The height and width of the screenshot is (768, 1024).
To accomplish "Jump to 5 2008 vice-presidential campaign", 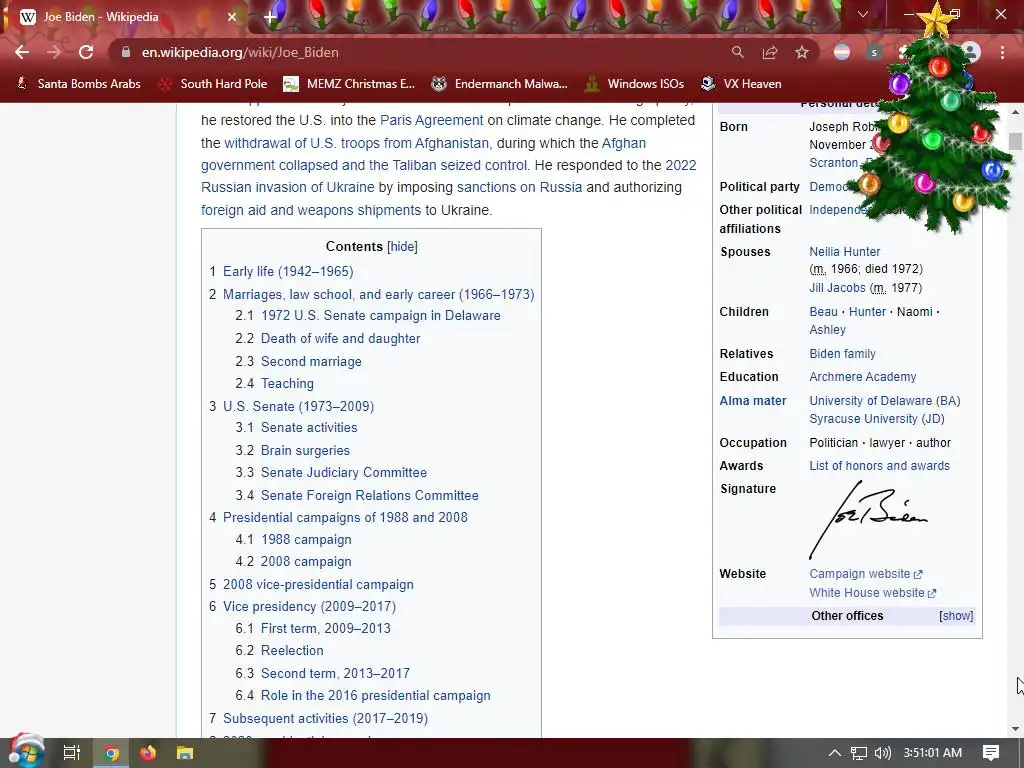I will (x=318, y=584).
